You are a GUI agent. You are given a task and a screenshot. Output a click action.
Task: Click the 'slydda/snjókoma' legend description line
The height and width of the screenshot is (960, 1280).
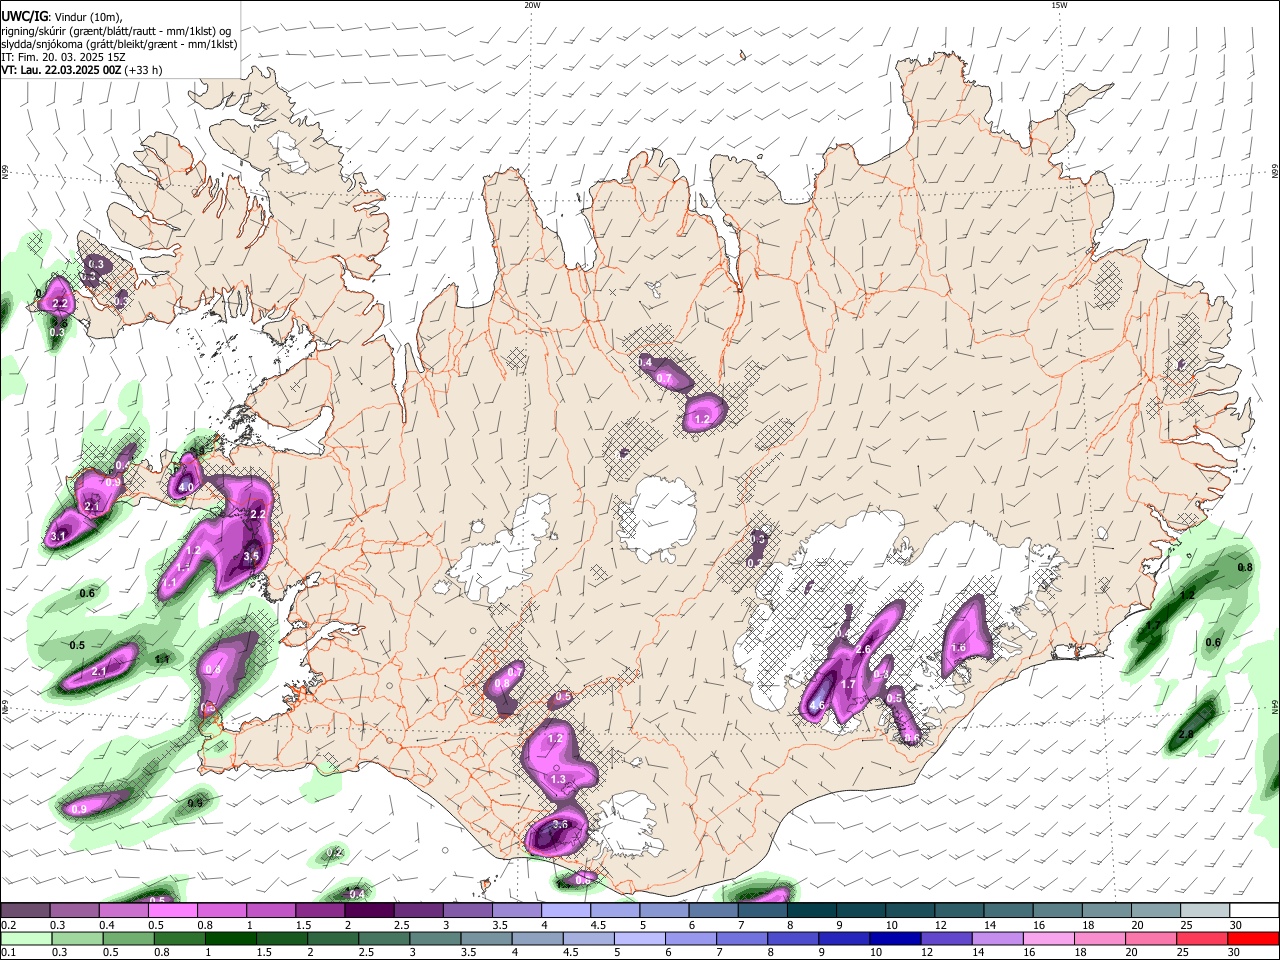point(119,44)
